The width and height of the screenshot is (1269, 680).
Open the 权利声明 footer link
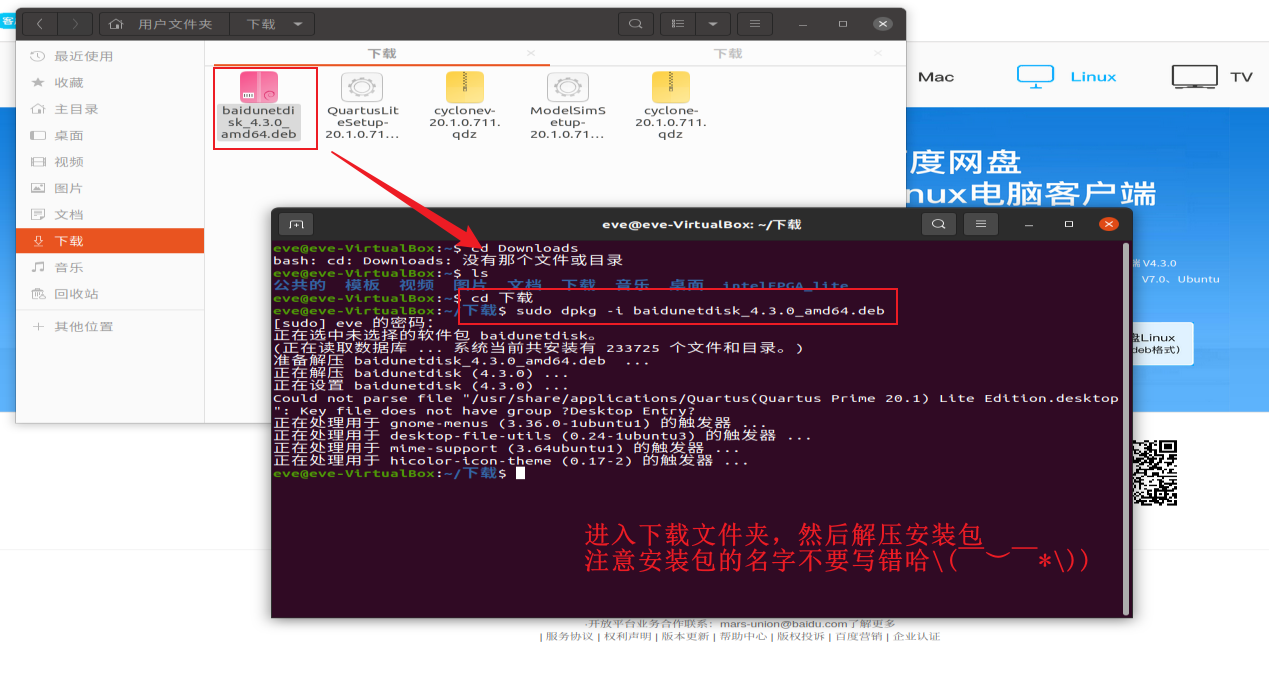point(627,636)
